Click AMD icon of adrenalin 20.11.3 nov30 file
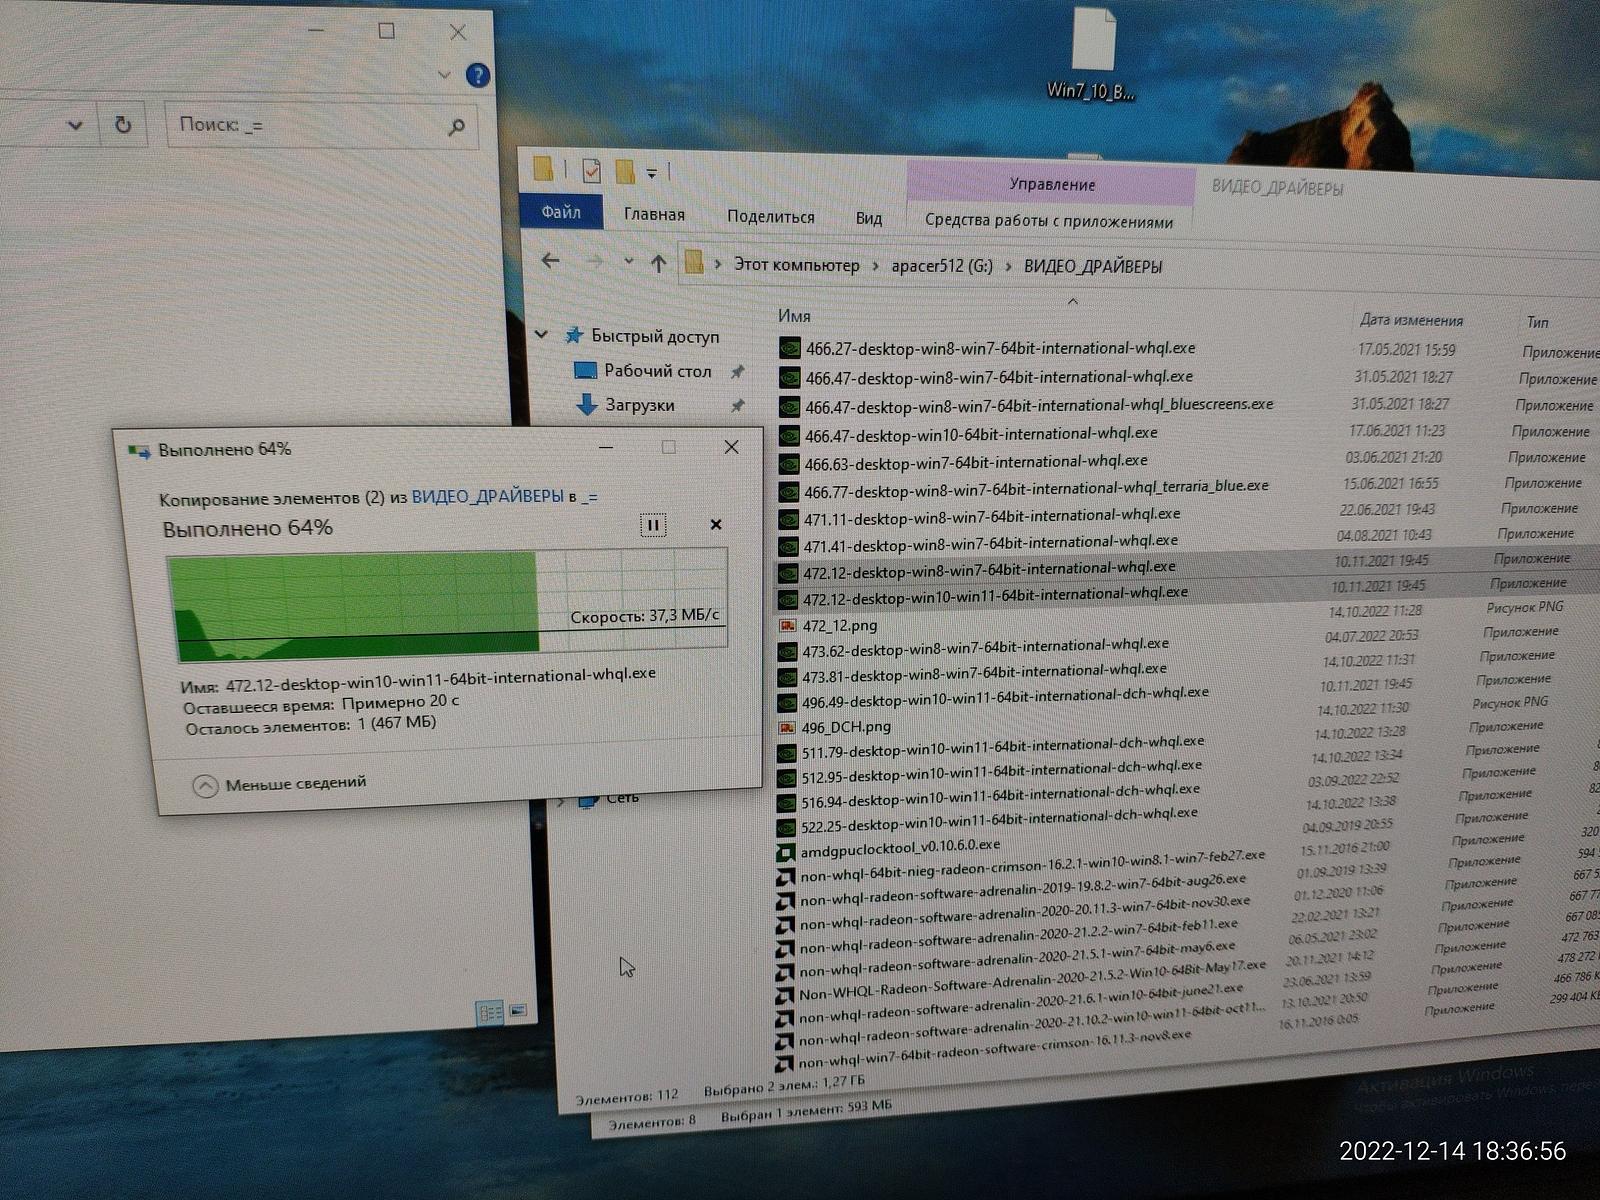This screenshot has height=1200, width=1600. [x=785, y=925]
